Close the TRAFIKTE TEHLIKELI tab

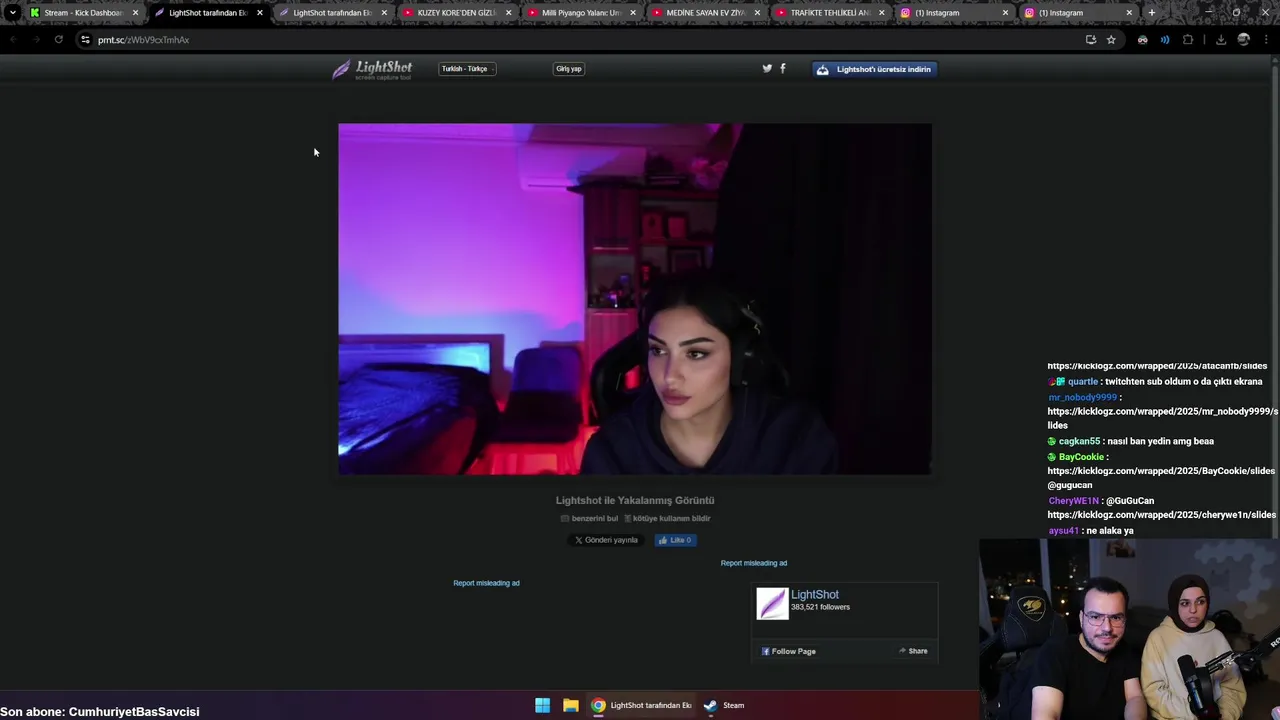point(881,13)
